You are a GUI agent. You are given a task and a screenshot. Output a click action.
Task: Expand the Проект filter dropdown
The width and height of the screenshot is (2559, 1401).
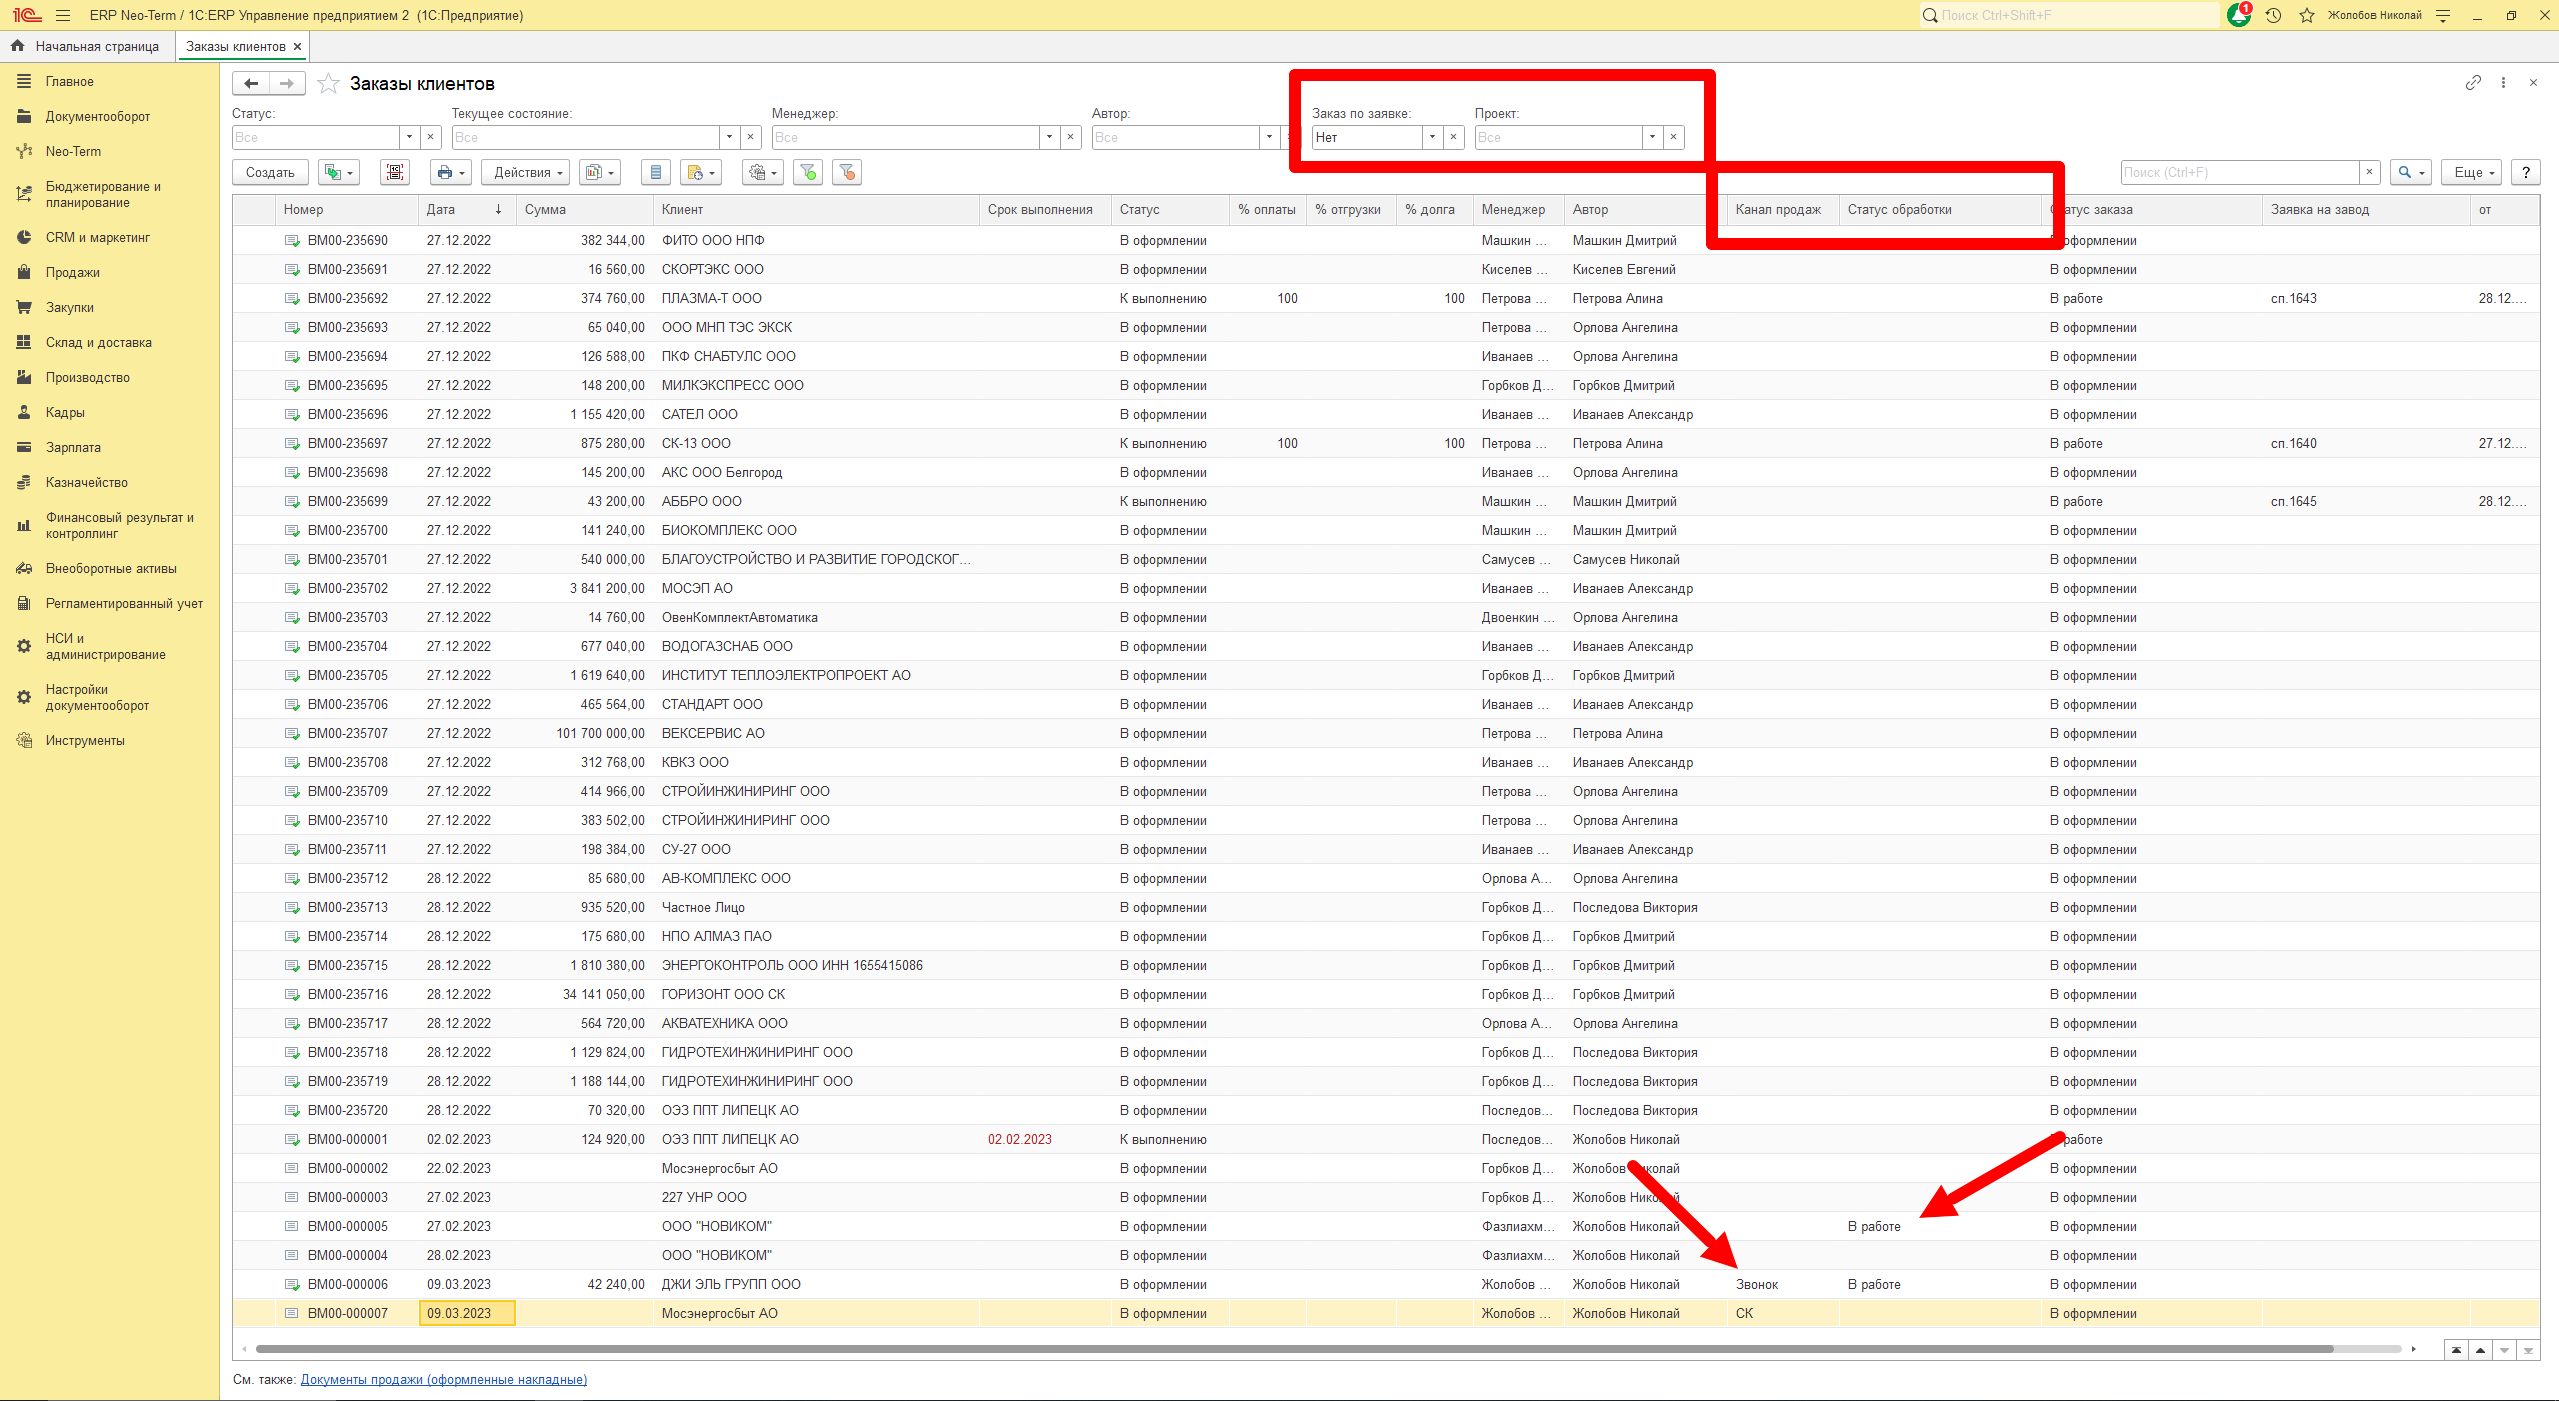pos(1652,137)
